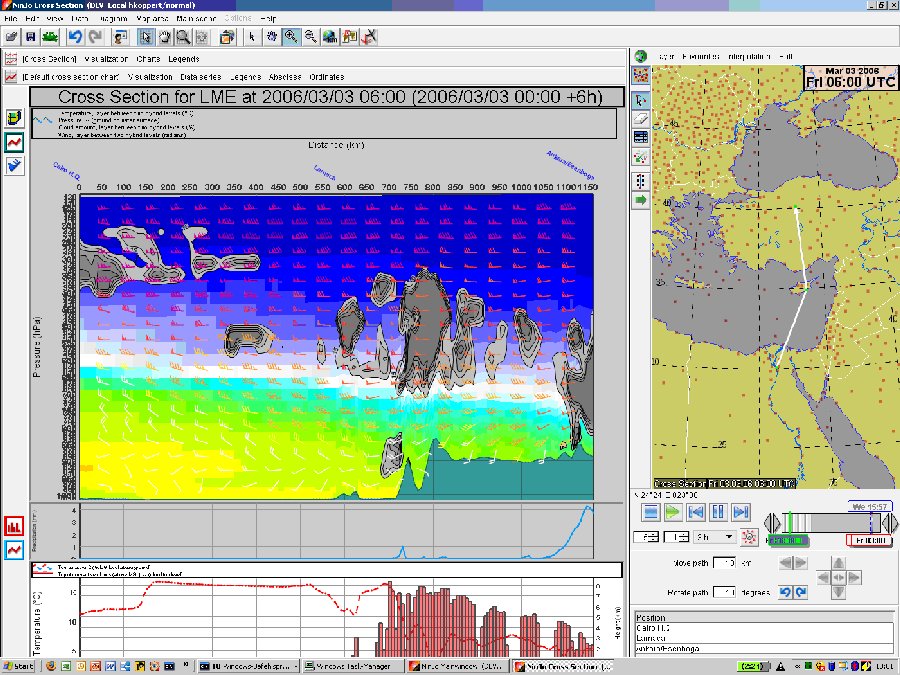
Task: Click the move path center button
Action: point(839,577)
